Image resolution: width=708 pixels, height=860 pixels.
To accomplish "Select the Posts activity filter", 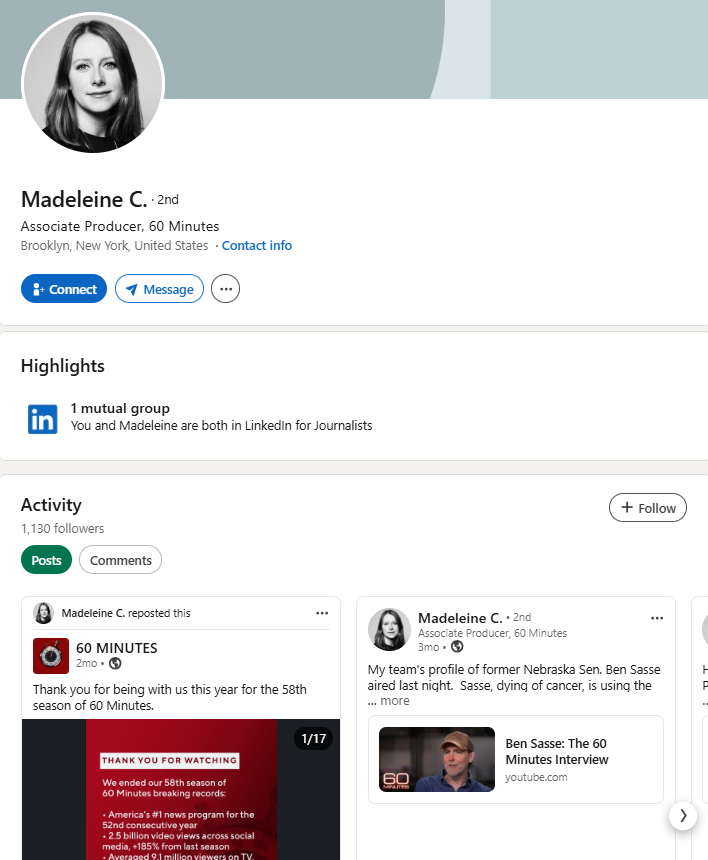I will coord(47,560).
